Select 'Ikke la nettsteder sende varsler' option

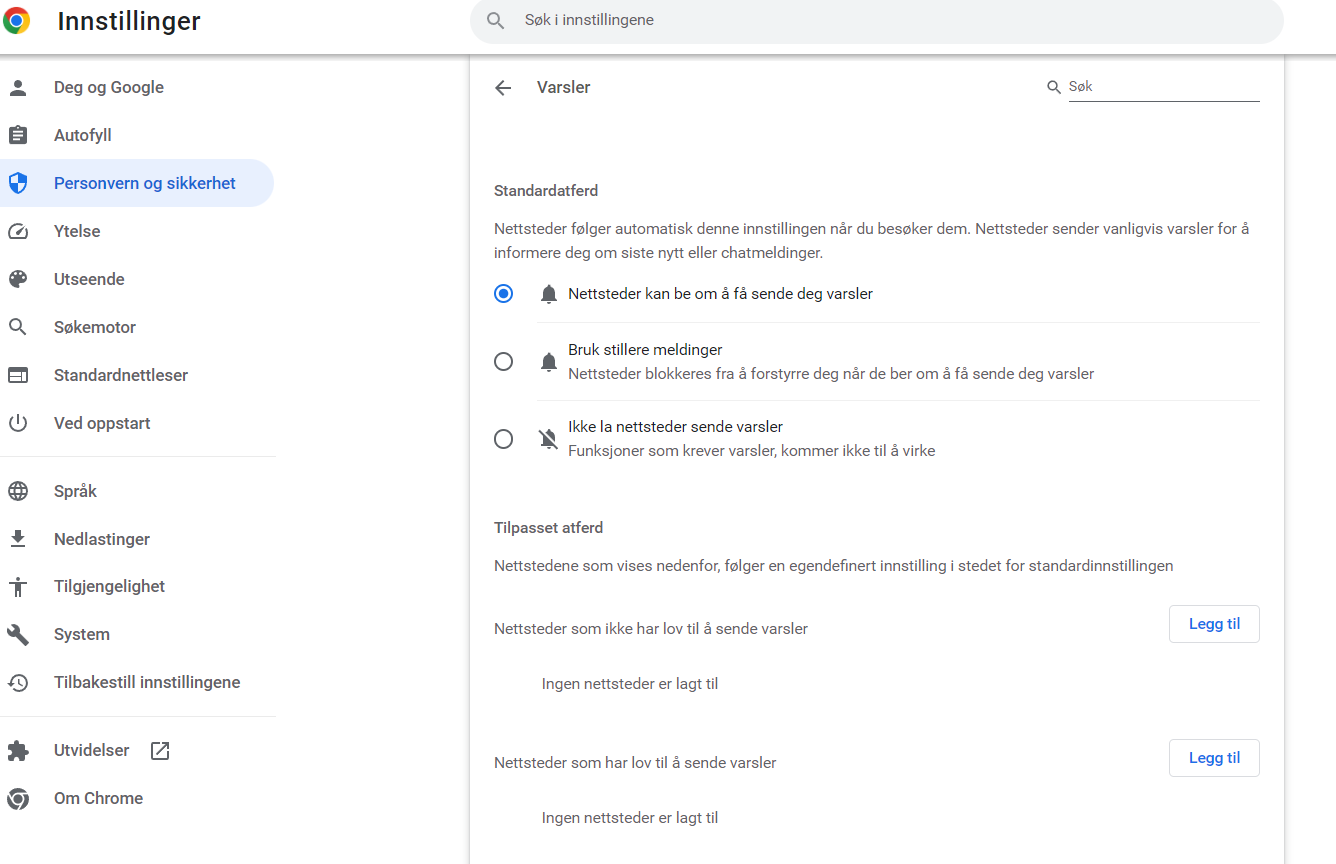(x=504, y=439)
